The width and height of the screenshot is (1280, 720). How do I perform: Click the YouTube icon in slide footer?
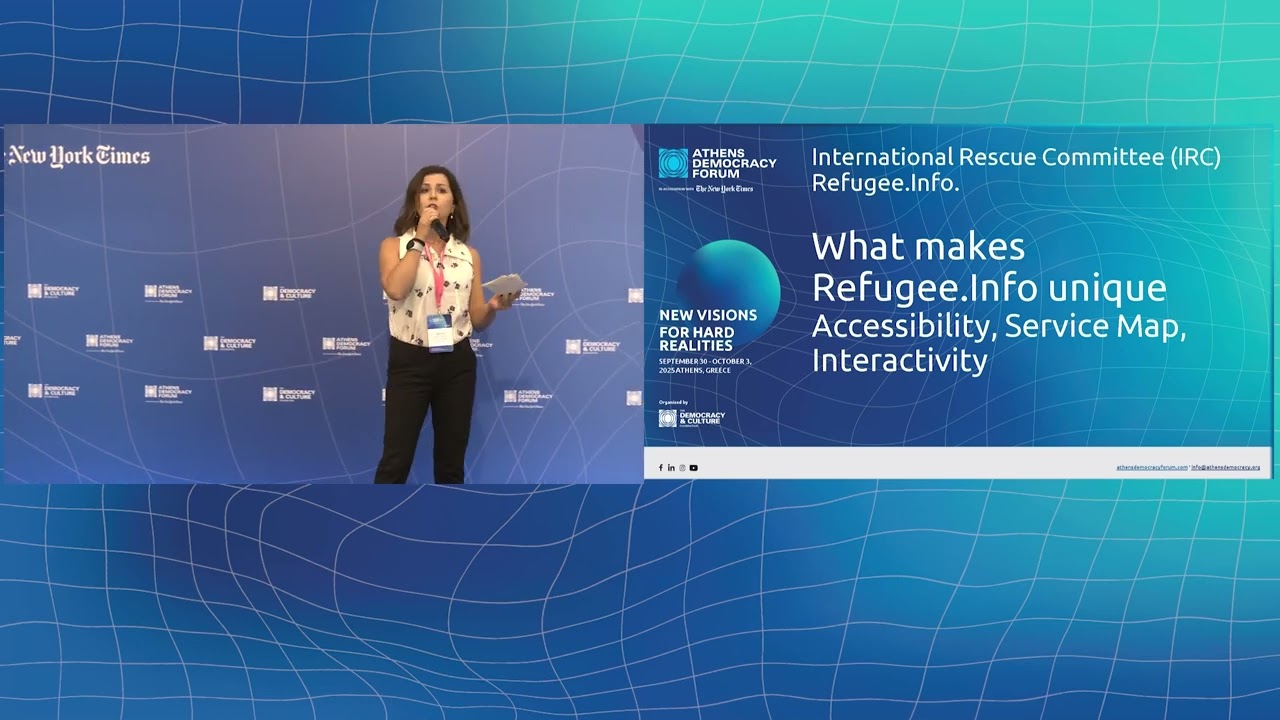point(693,468)
